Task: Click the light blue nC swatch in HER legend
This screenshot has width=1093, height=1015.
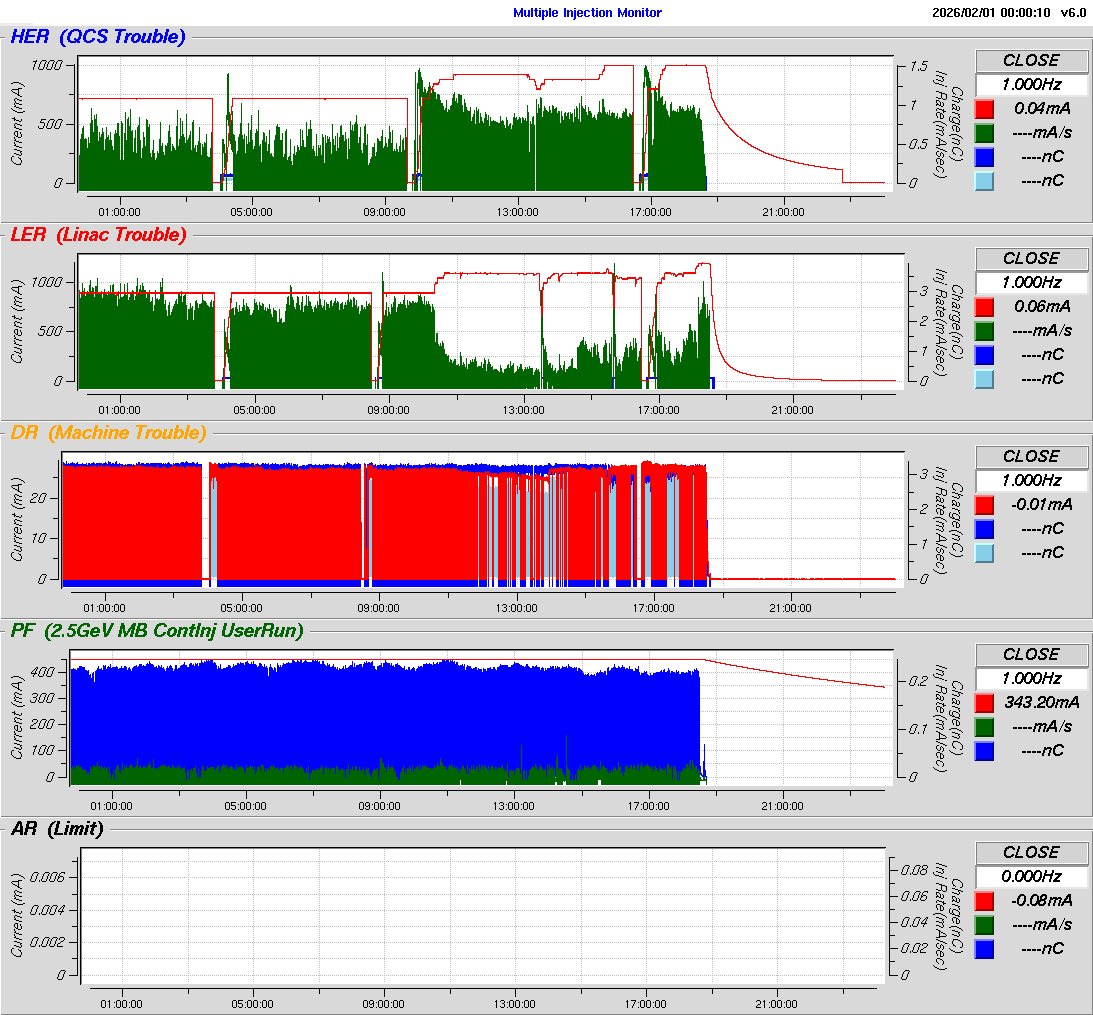Action: click(x=985, y=180)
